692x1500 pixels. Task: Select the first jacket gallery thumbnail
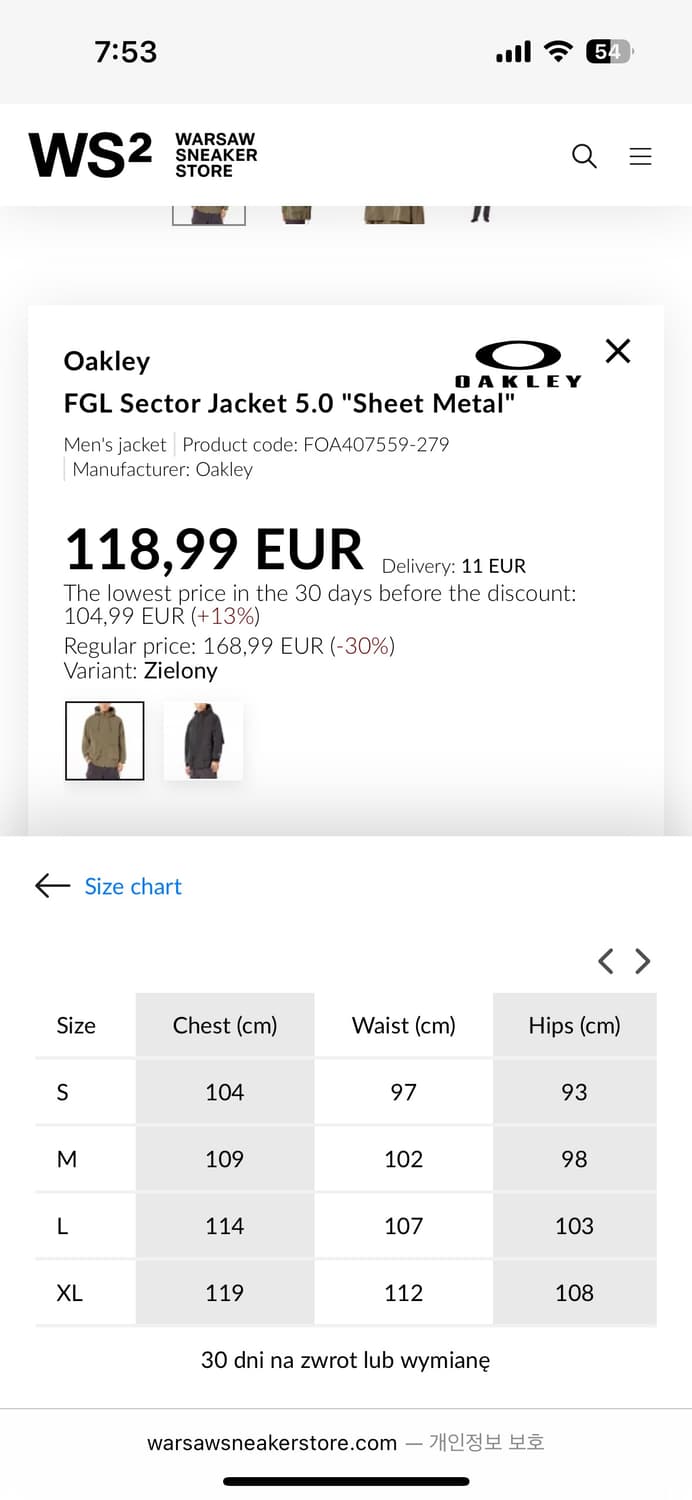[209, 212]
